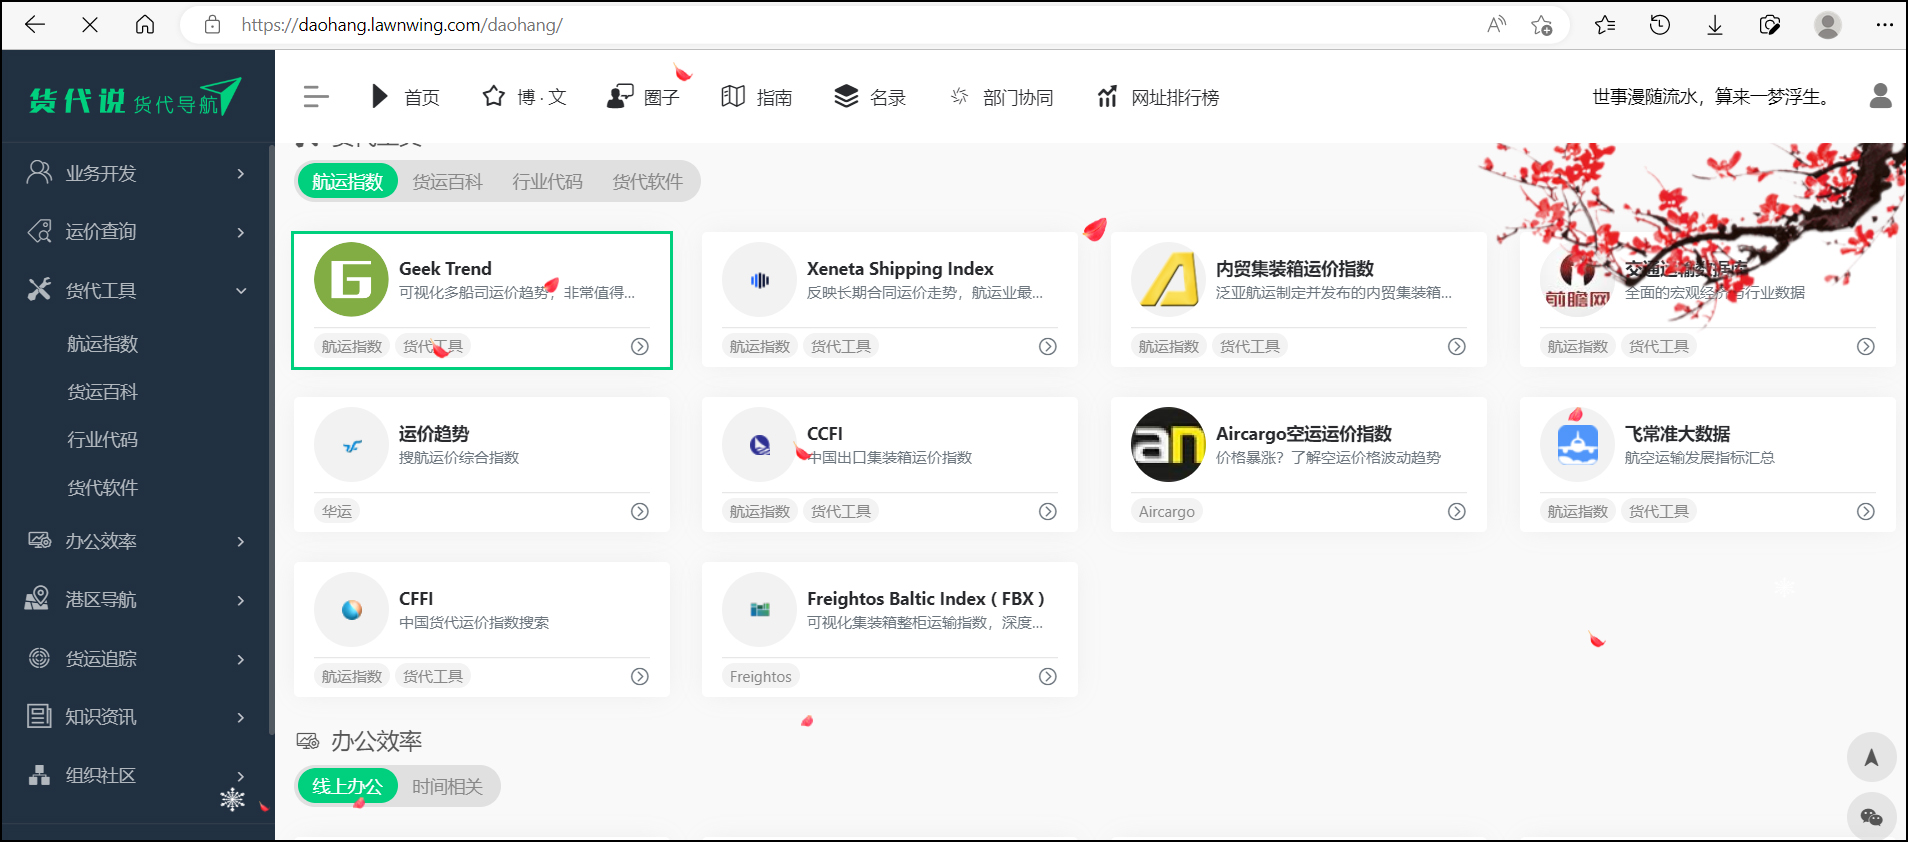The image size is (1908, 842).
Task: Open the browser settings ellipsis menu
Action: [x=1885, y=25]
